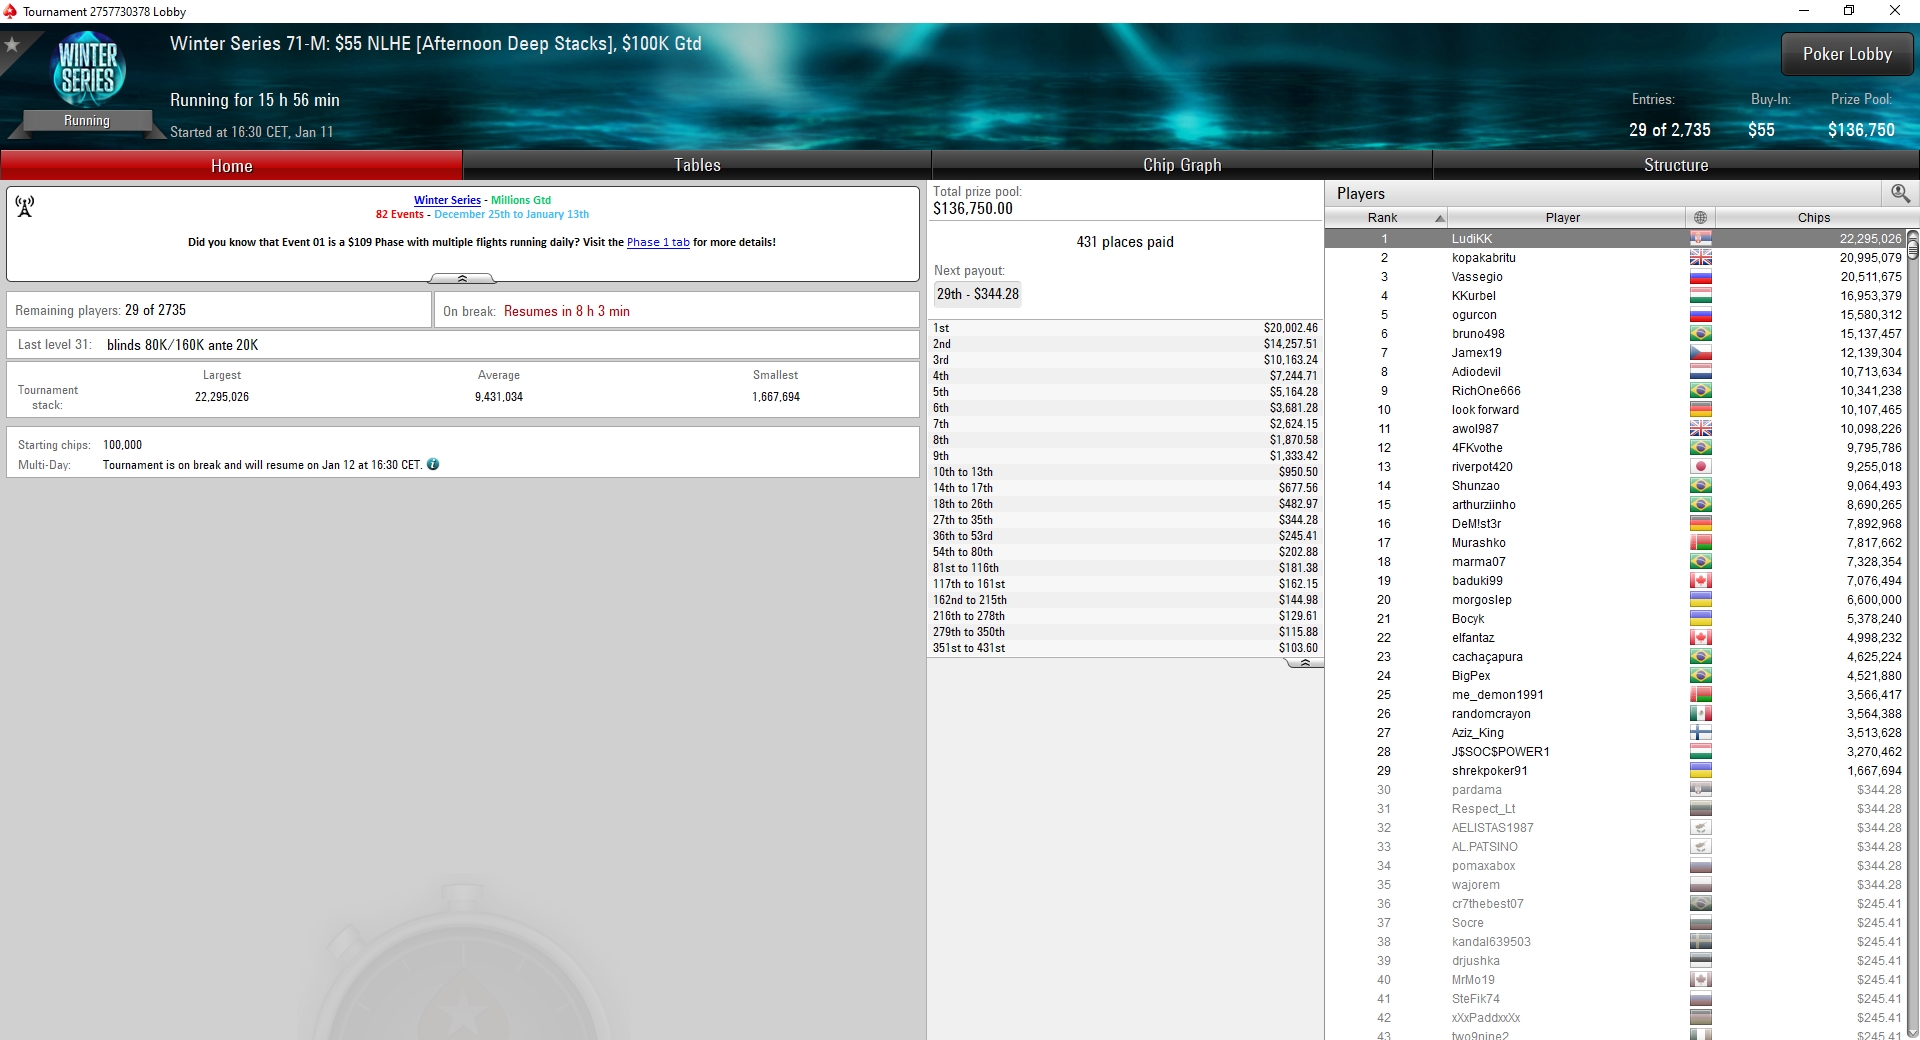
Task: Sort by Player name column header
Action: 1565,217
